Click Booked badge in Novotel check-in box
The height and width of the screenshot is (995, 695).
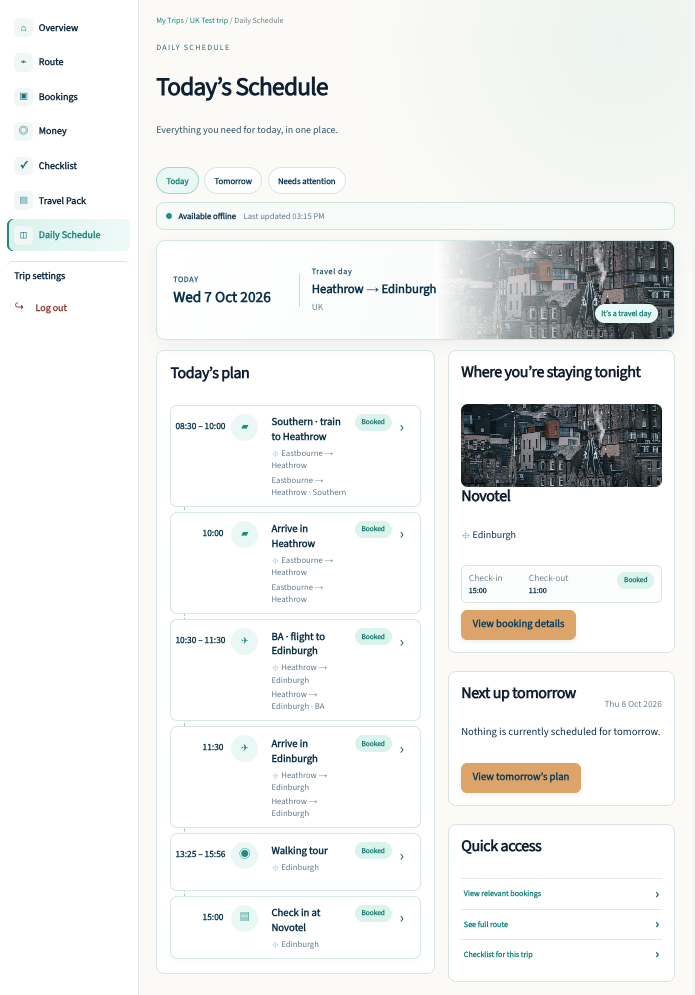coord(635,580)
